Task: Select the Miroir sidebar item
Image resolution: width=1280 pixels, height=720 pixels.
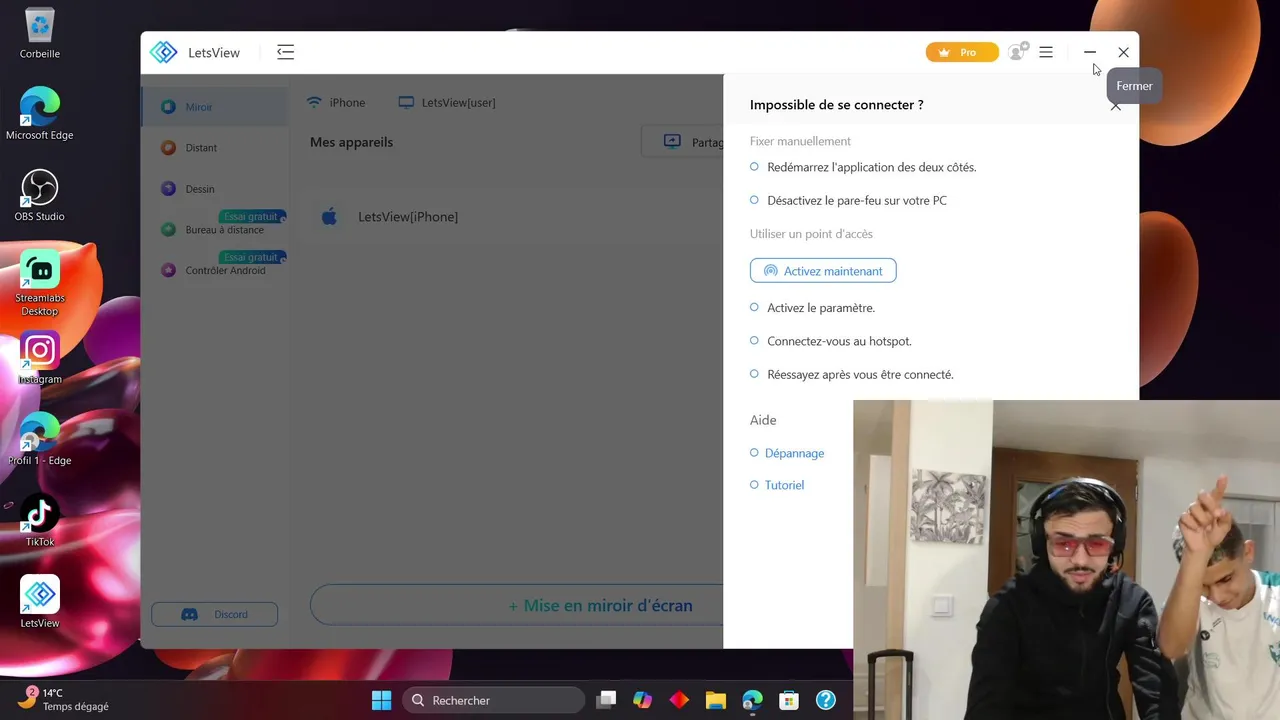Action: (214, 107)
